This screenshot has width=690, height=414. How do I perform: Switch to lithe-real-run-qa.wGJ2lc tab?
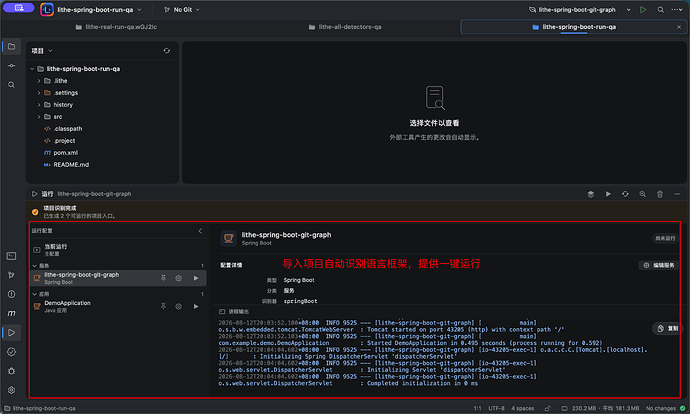116,27
